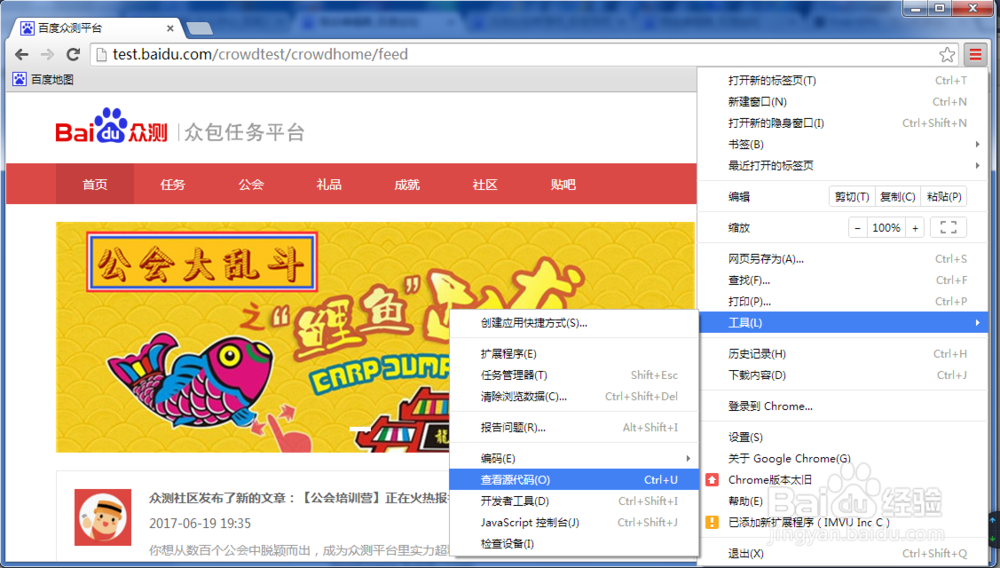Open a new tab with the tab button
The height and width of the screenshot is (568, 1000).
[x=200, y=28]
